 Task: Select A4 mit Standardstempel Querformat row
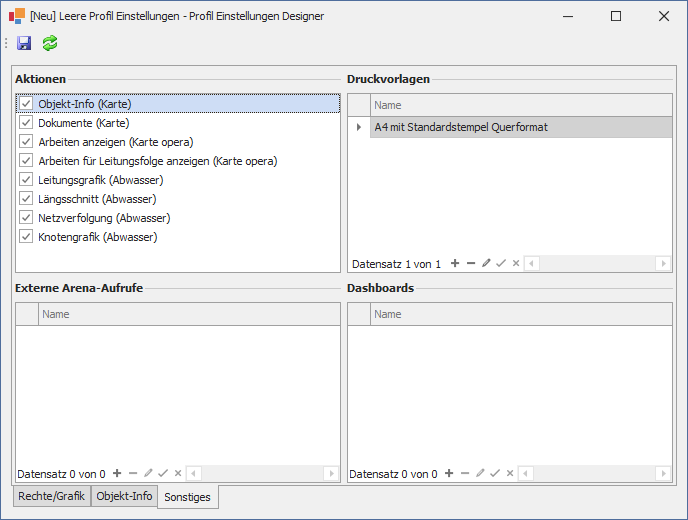520,127
